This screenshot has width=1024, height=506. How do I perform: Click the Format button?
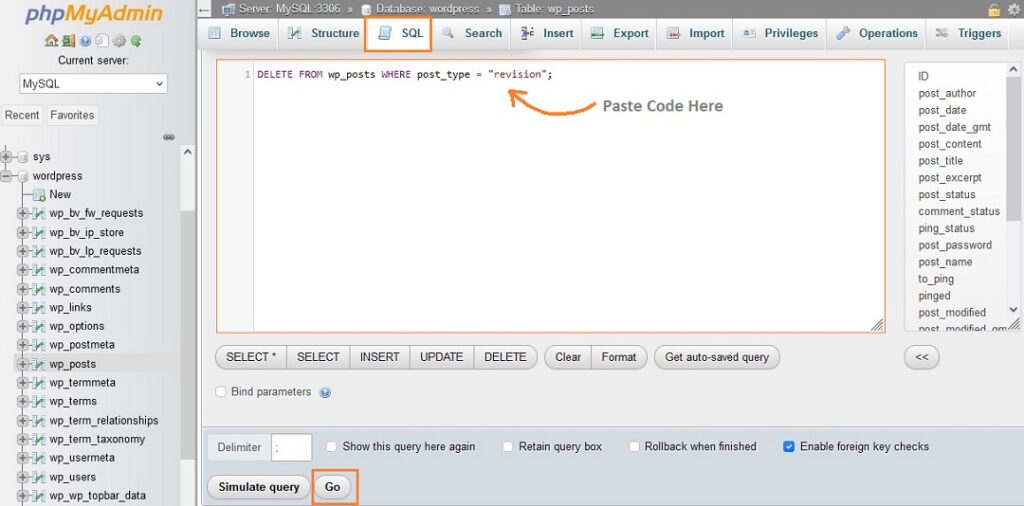618,357
